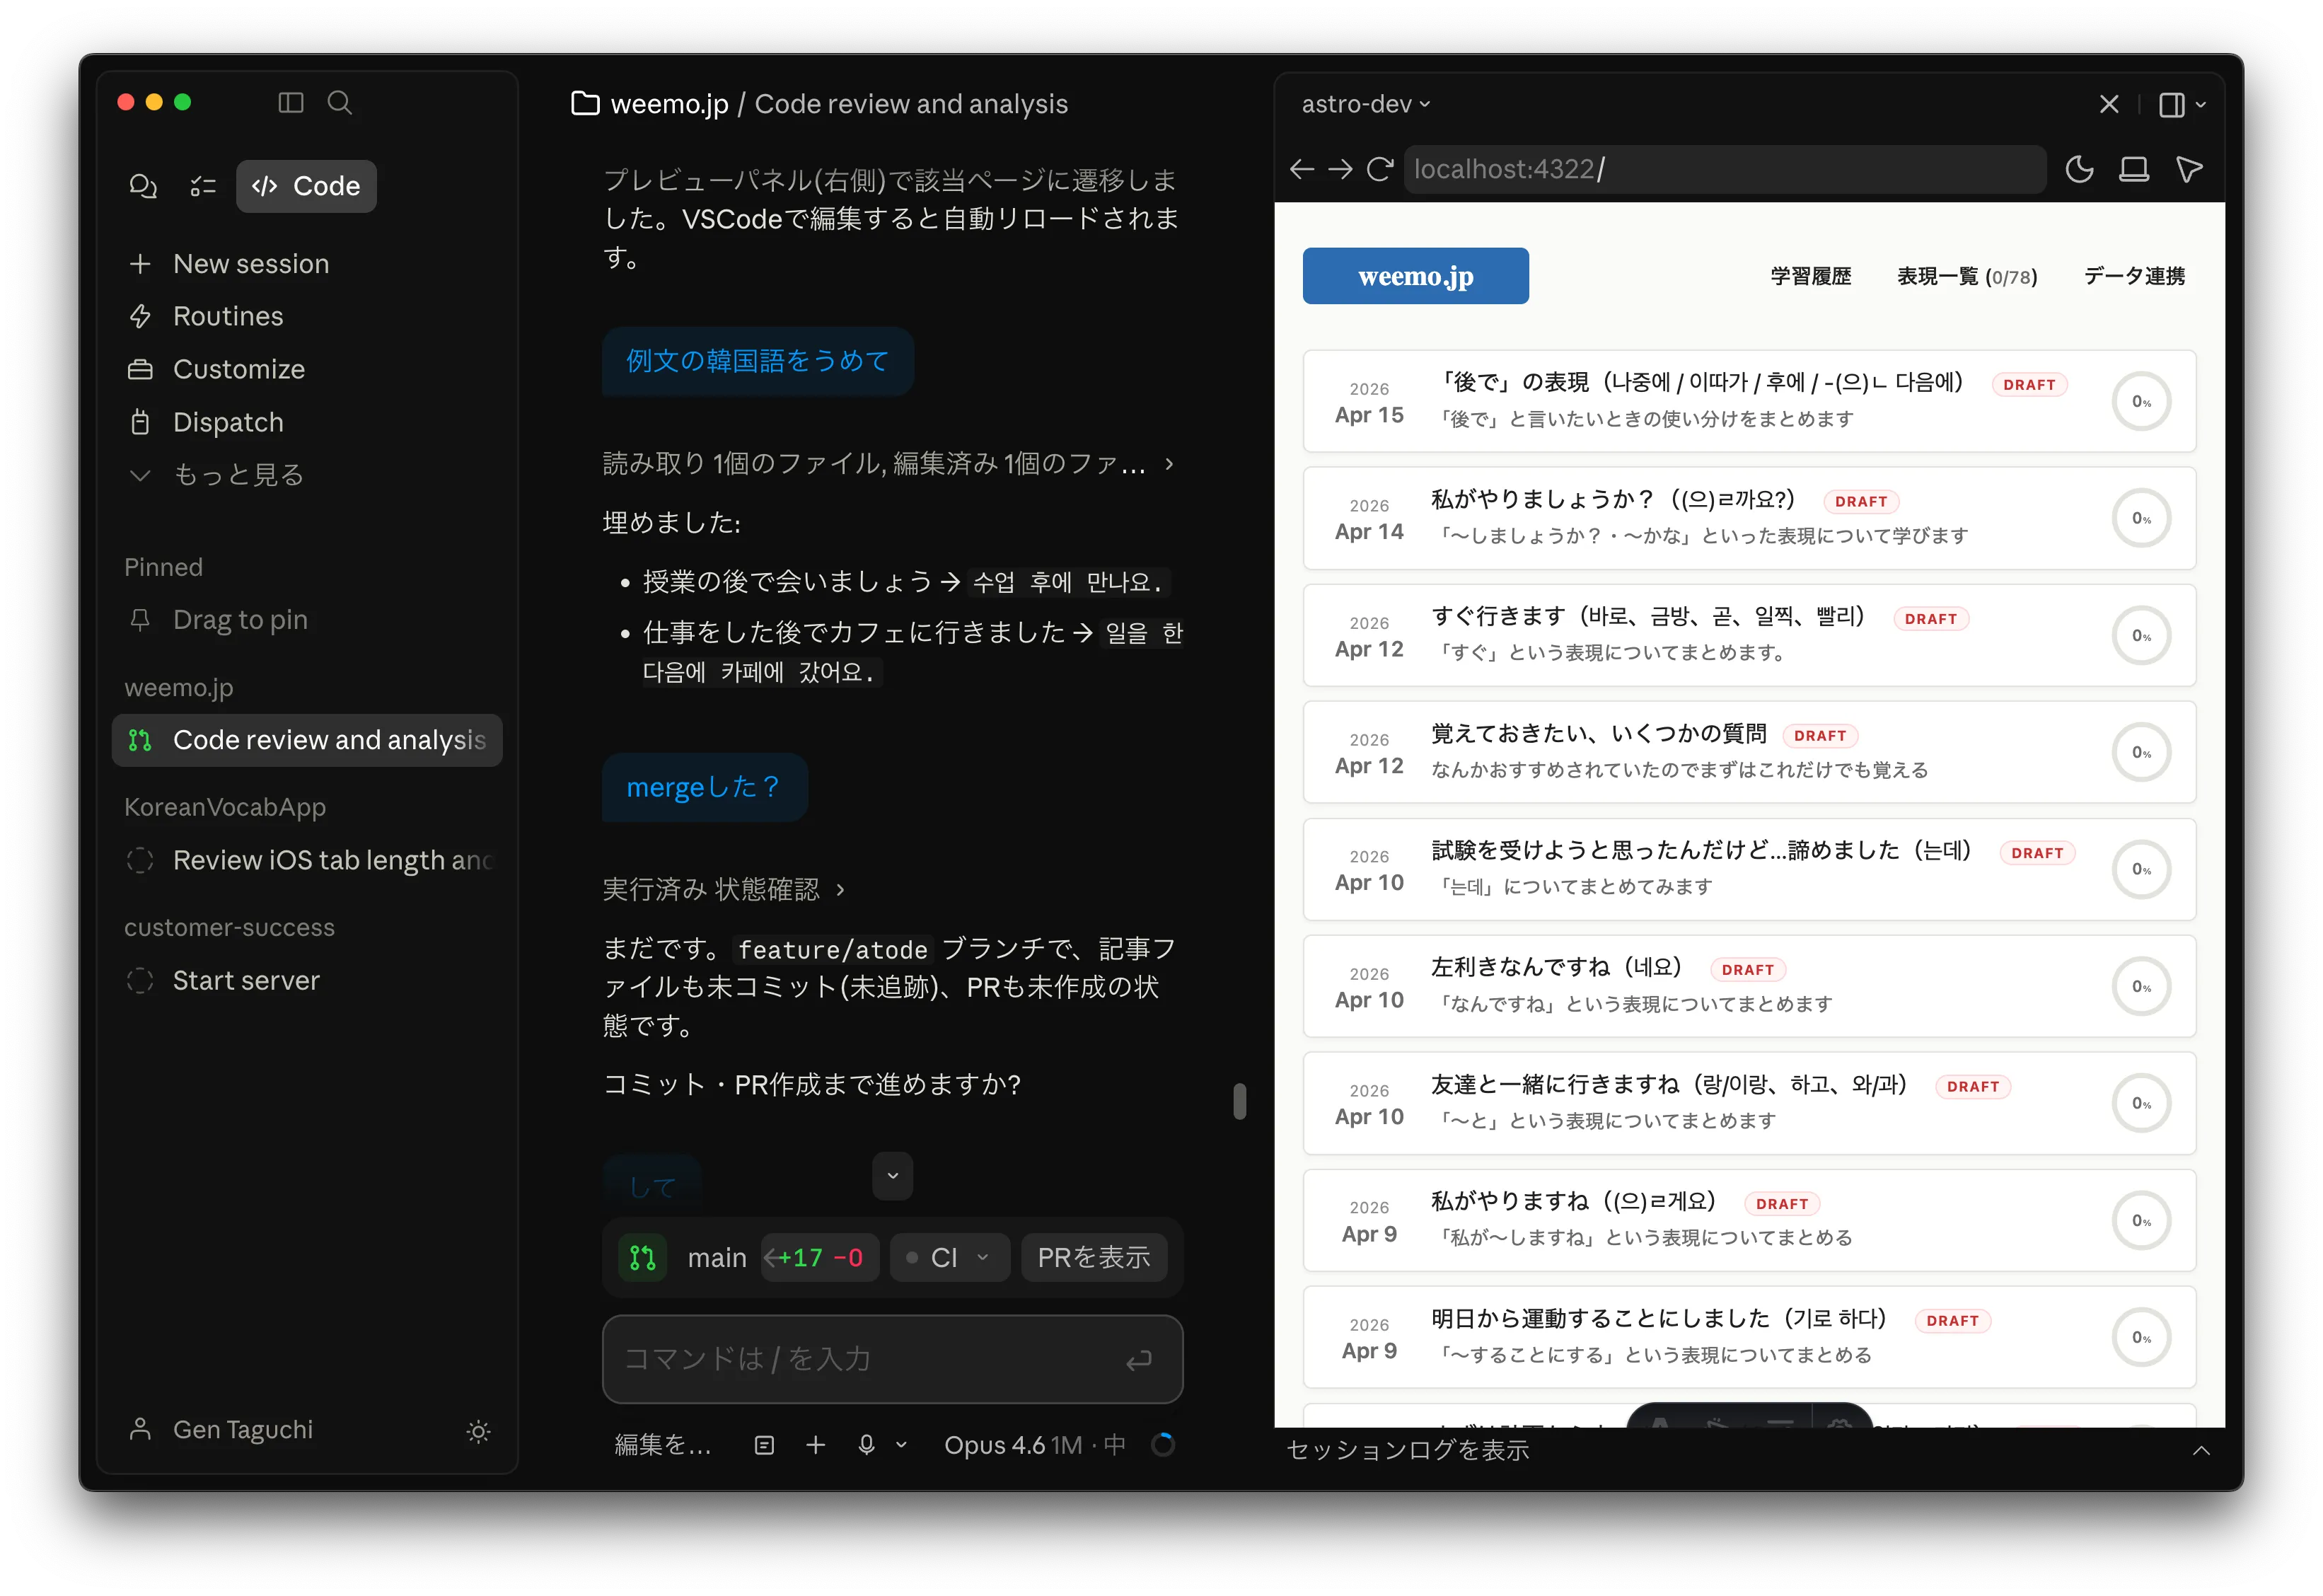The height and width of the screenshot is (1596, 2323).
Task: Activate the microphone dictation icon
Action: [x=866, y=1445]
